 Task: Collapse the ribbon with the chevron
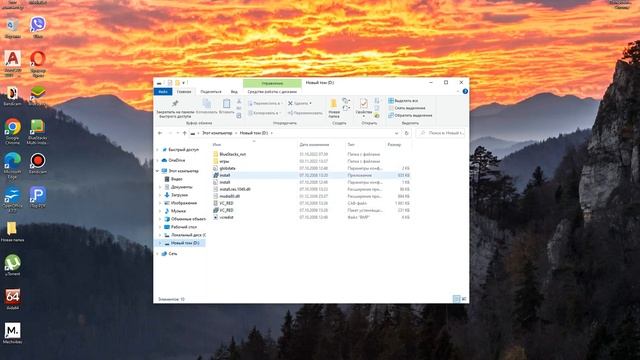click(x=458, y=91)
